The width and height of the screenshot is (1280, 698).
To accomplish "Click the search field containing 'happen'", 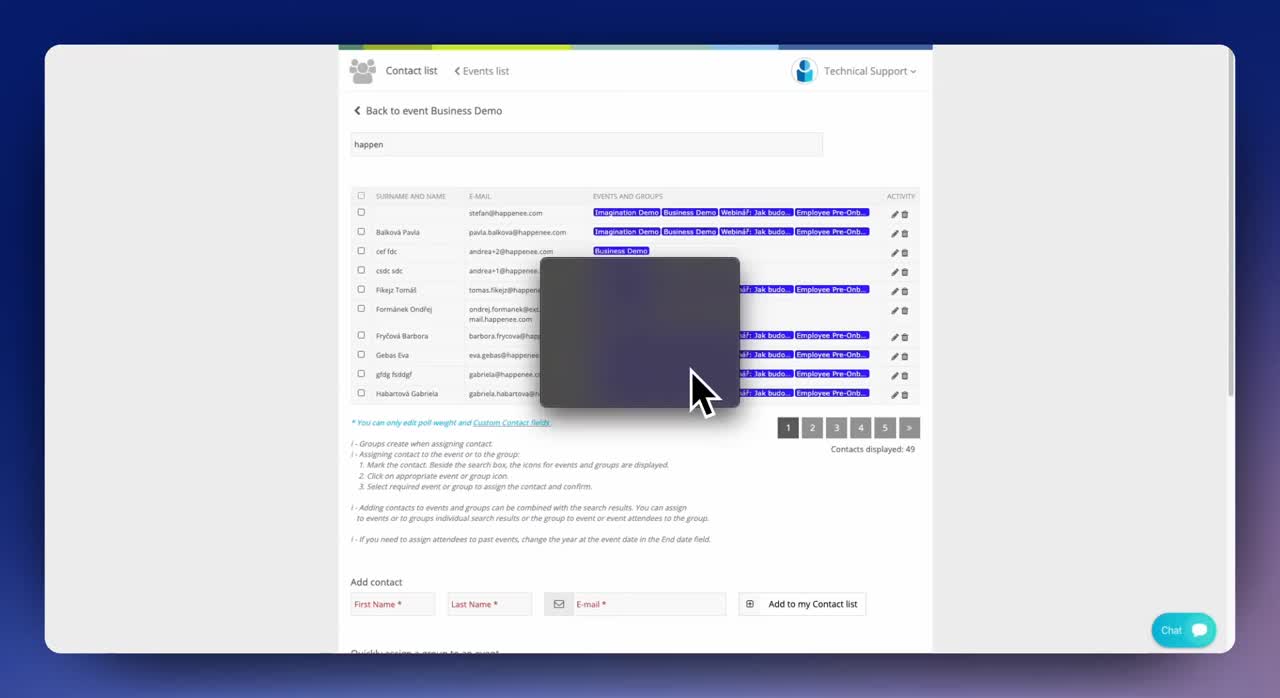I will (x=586, y=144).
